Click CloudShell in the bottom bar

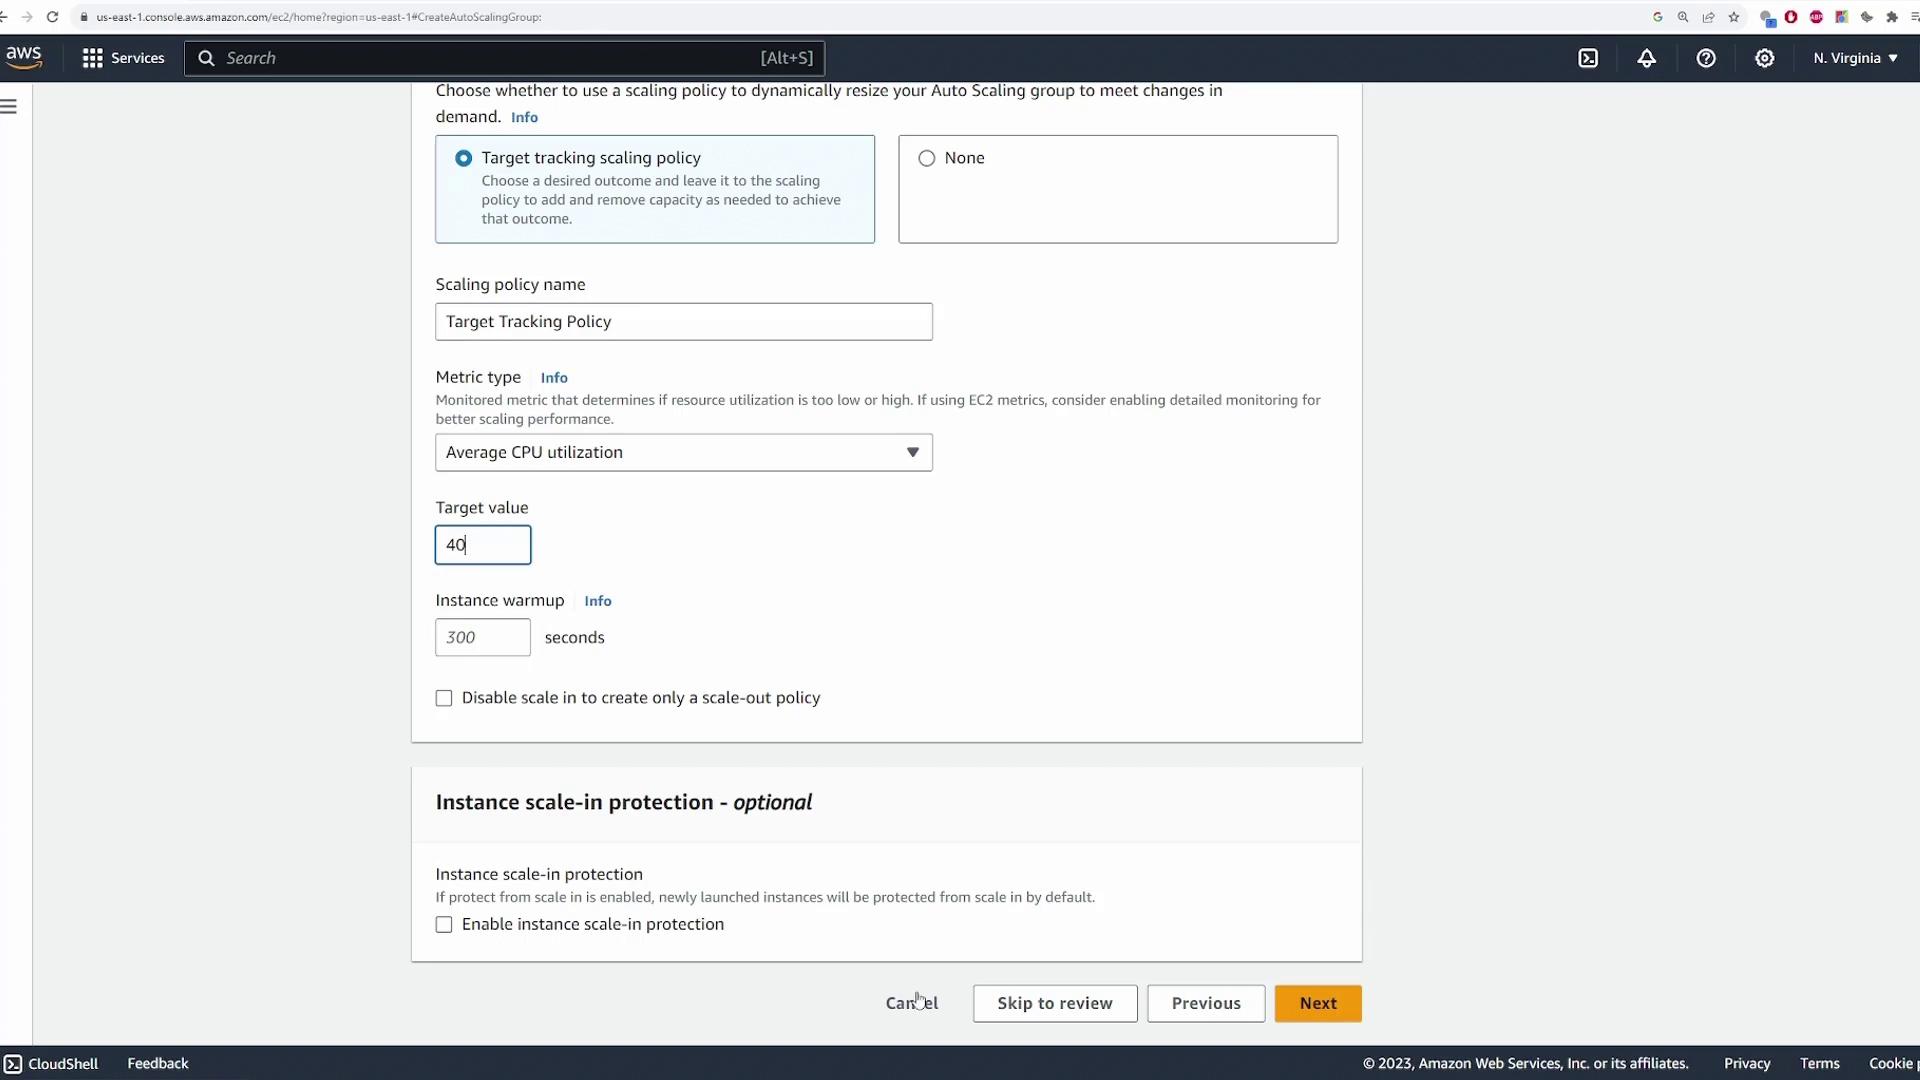pyautogui.click(x=52, y=1063)
